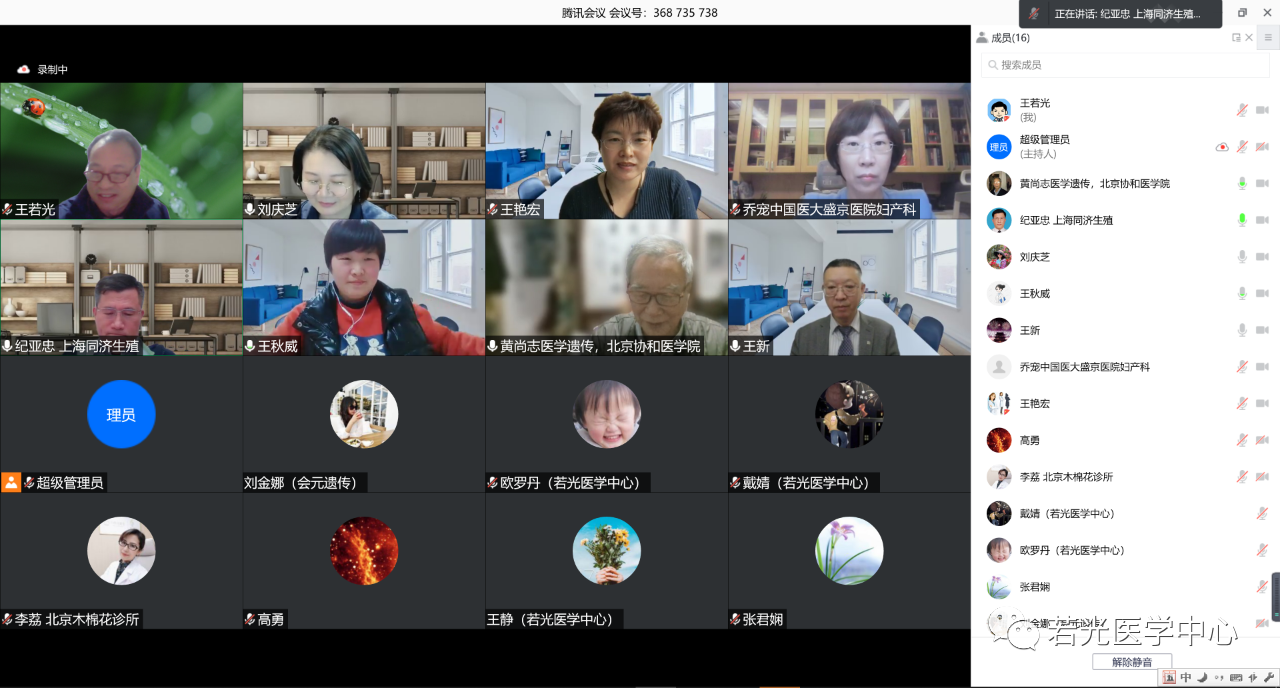Screen dimensions: 1280x688
Task: Toggle the microphone for 黄尚志 in member list
Action: 1242,184
